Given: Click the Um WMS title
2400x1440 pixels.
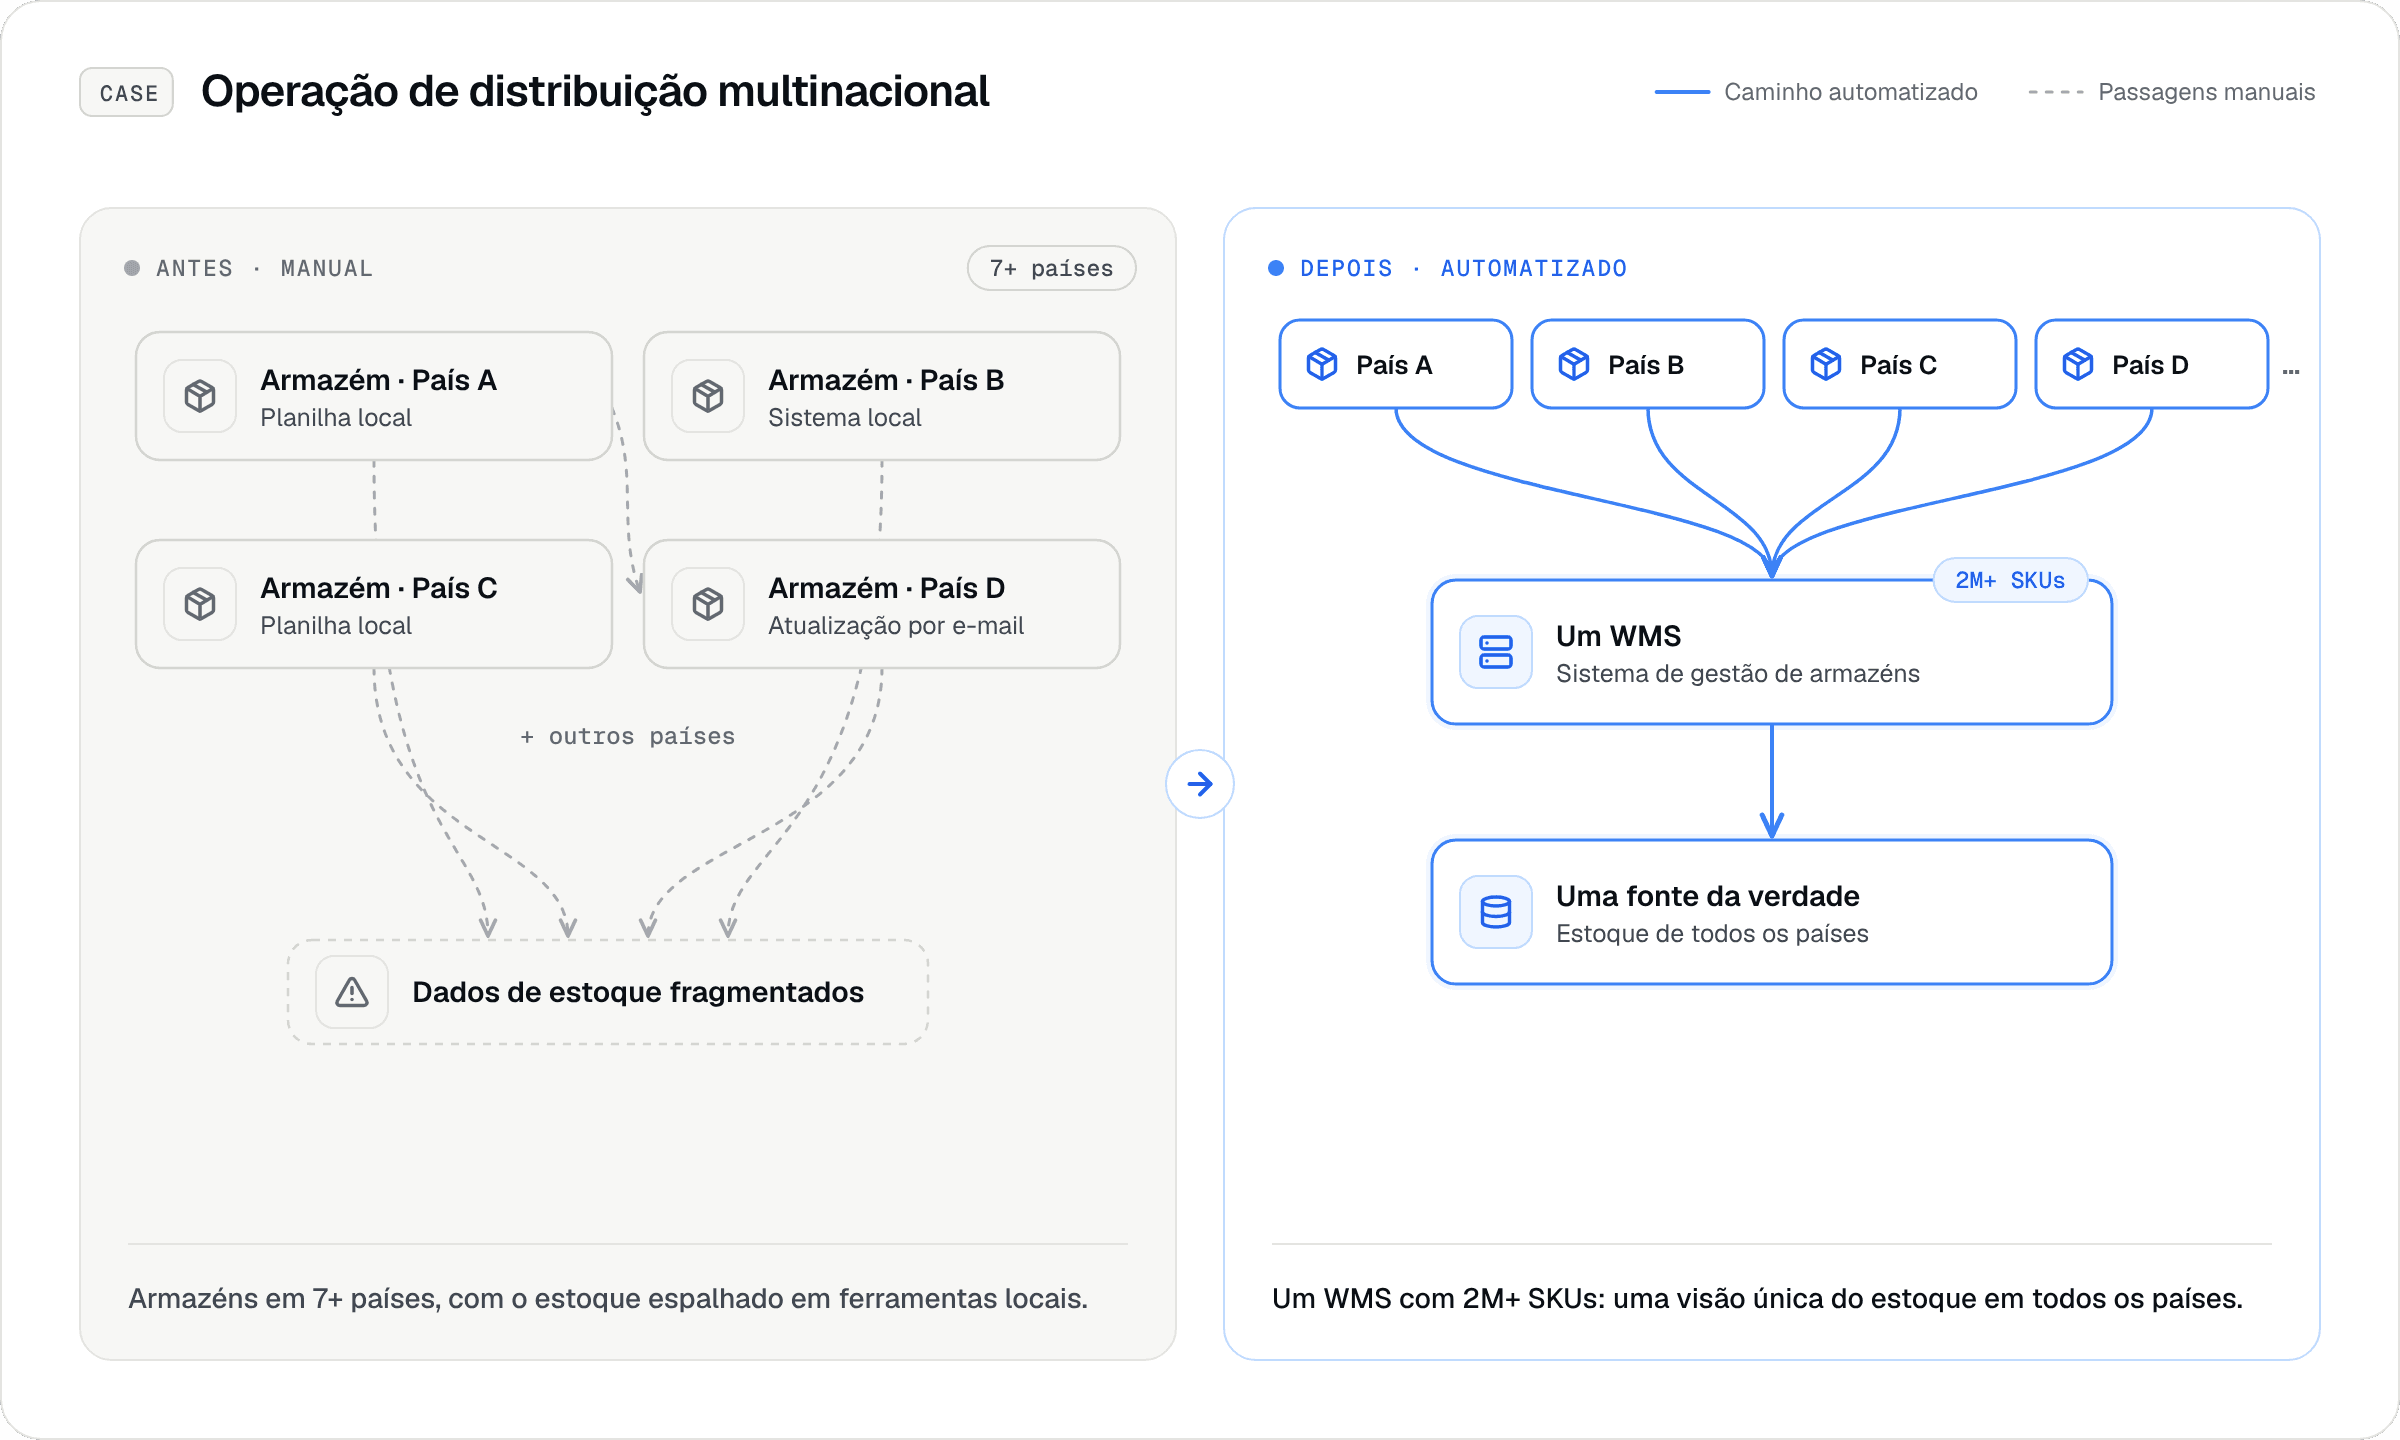Looking at the screenshot, I should (1619, 636).
